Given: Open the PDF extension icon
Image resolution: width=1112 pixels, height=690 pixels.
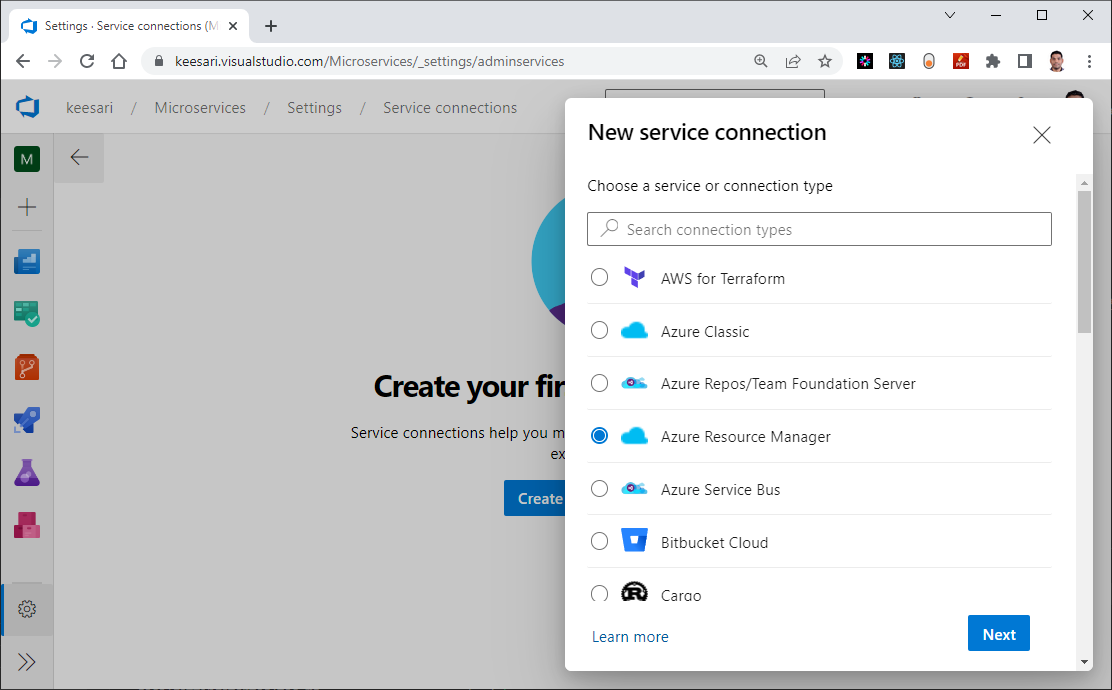Looking at the screenshot, I should (961, 61).
